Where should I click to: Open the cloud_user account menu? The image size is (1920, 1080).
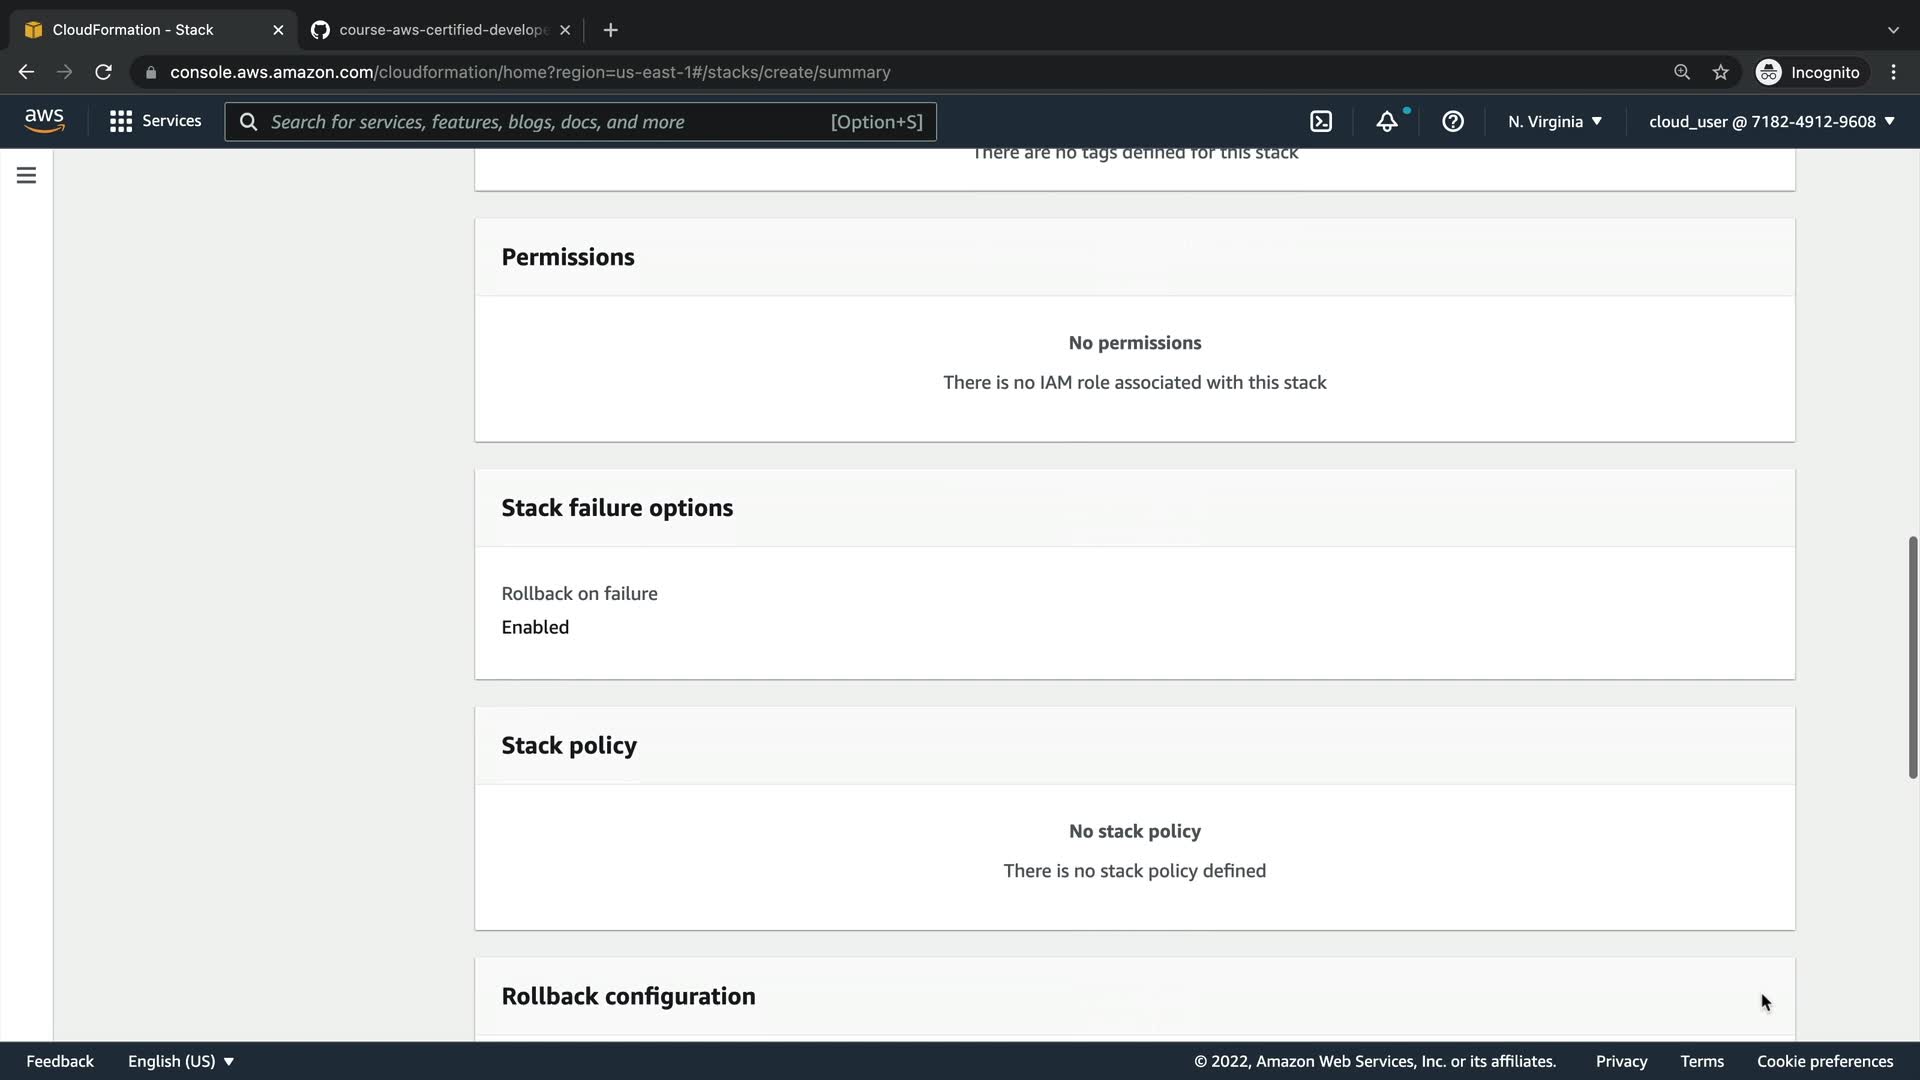click(x=1771, y=122)
